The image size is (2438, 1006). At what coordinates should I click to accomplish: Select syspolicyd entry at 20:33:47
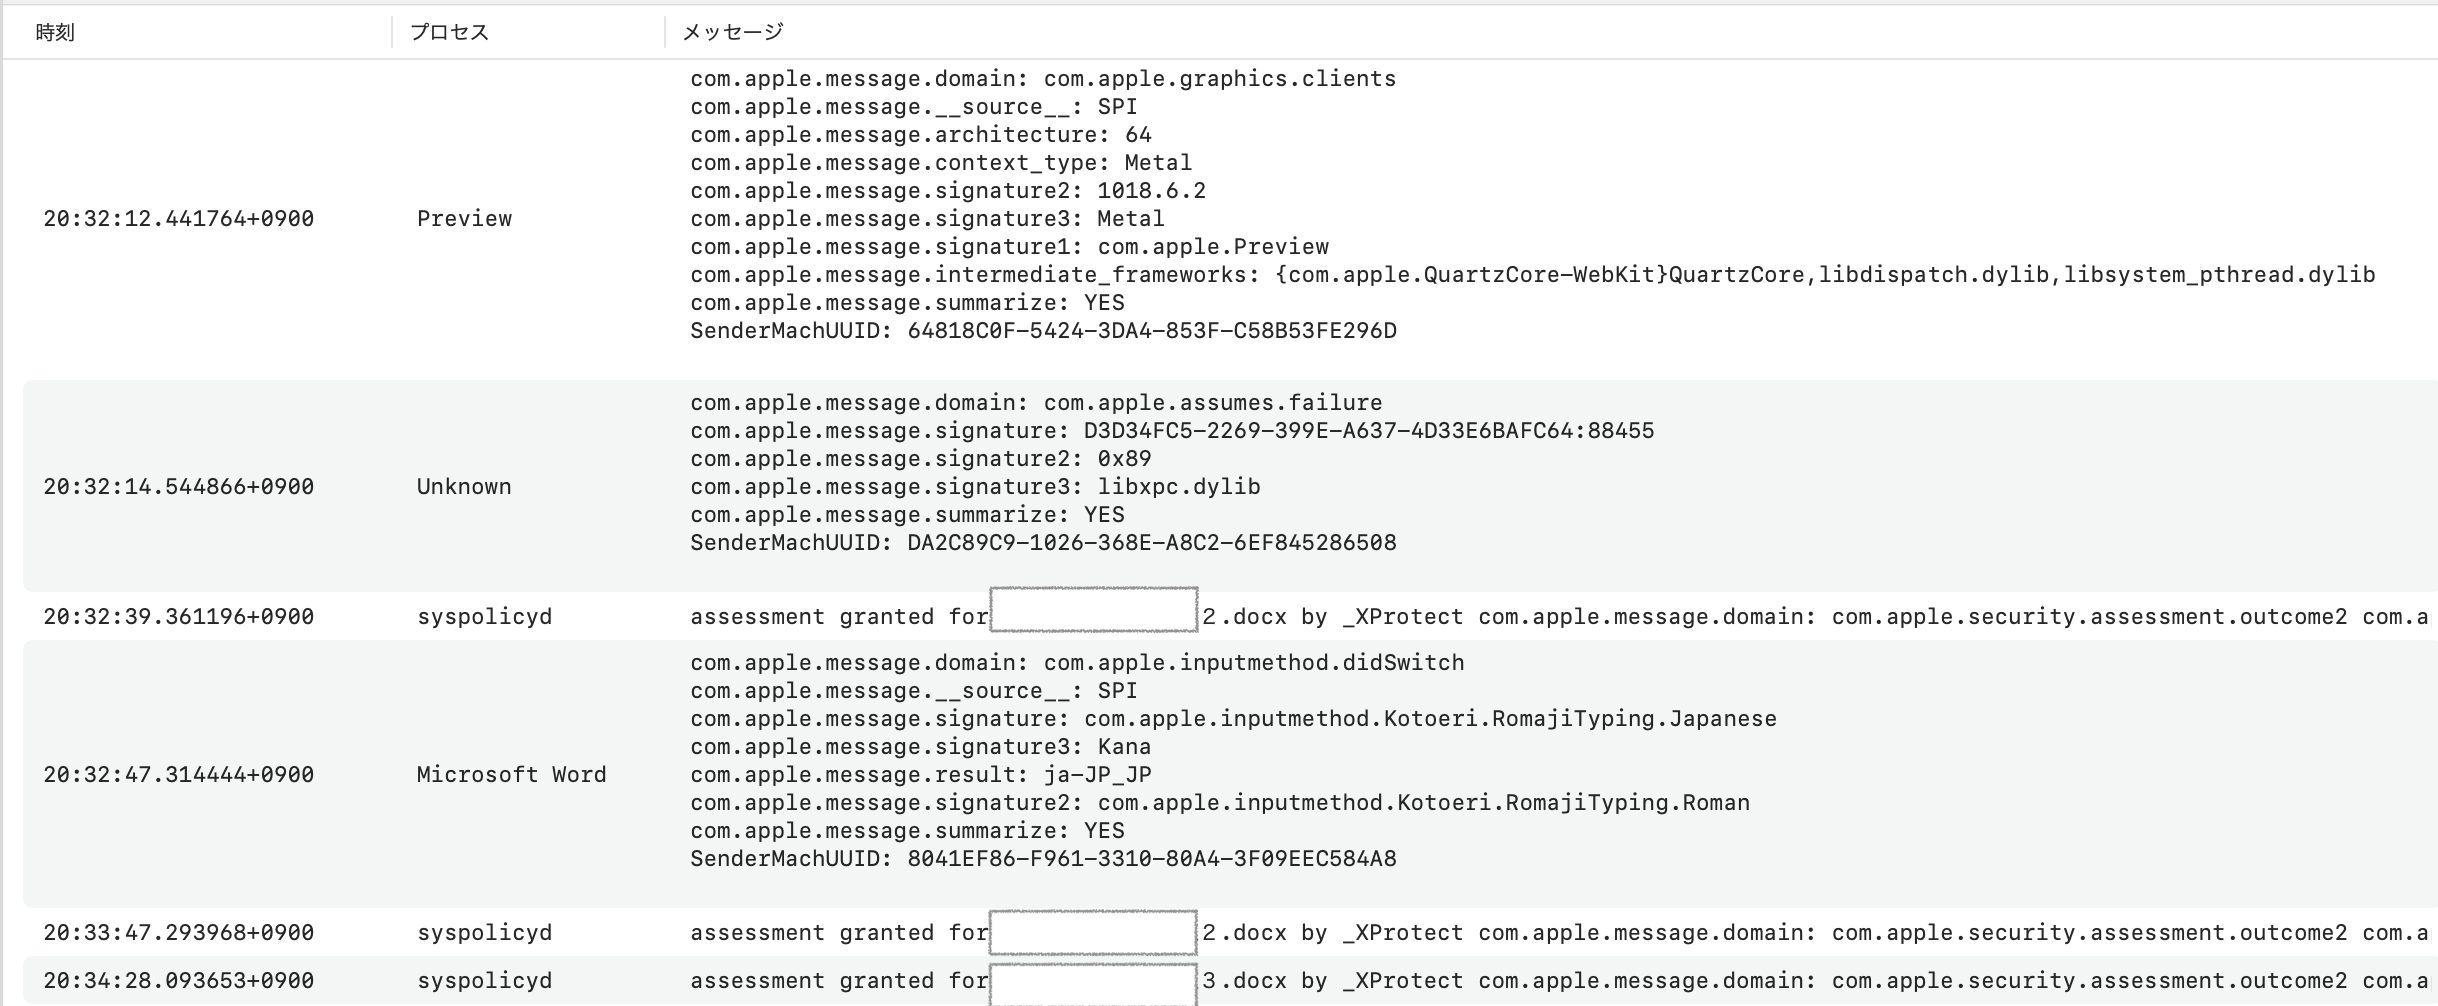484,933
